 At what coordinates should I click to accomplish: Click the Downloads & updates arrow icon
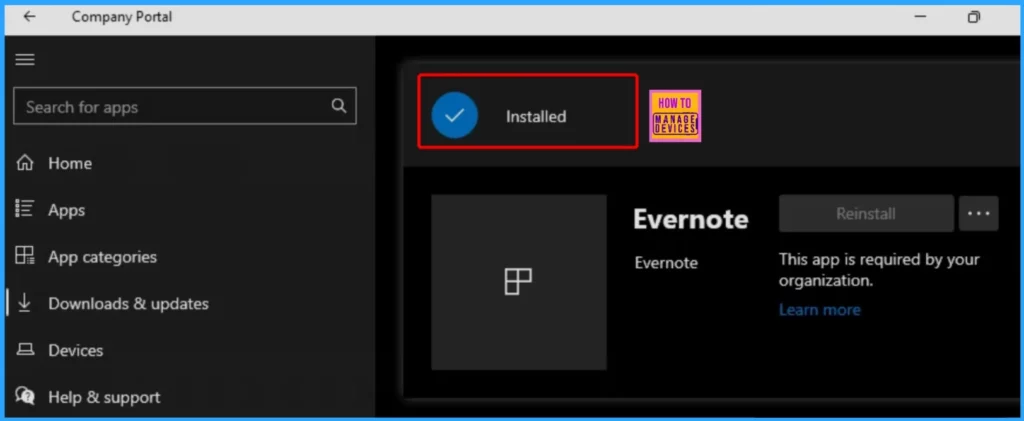25,304
